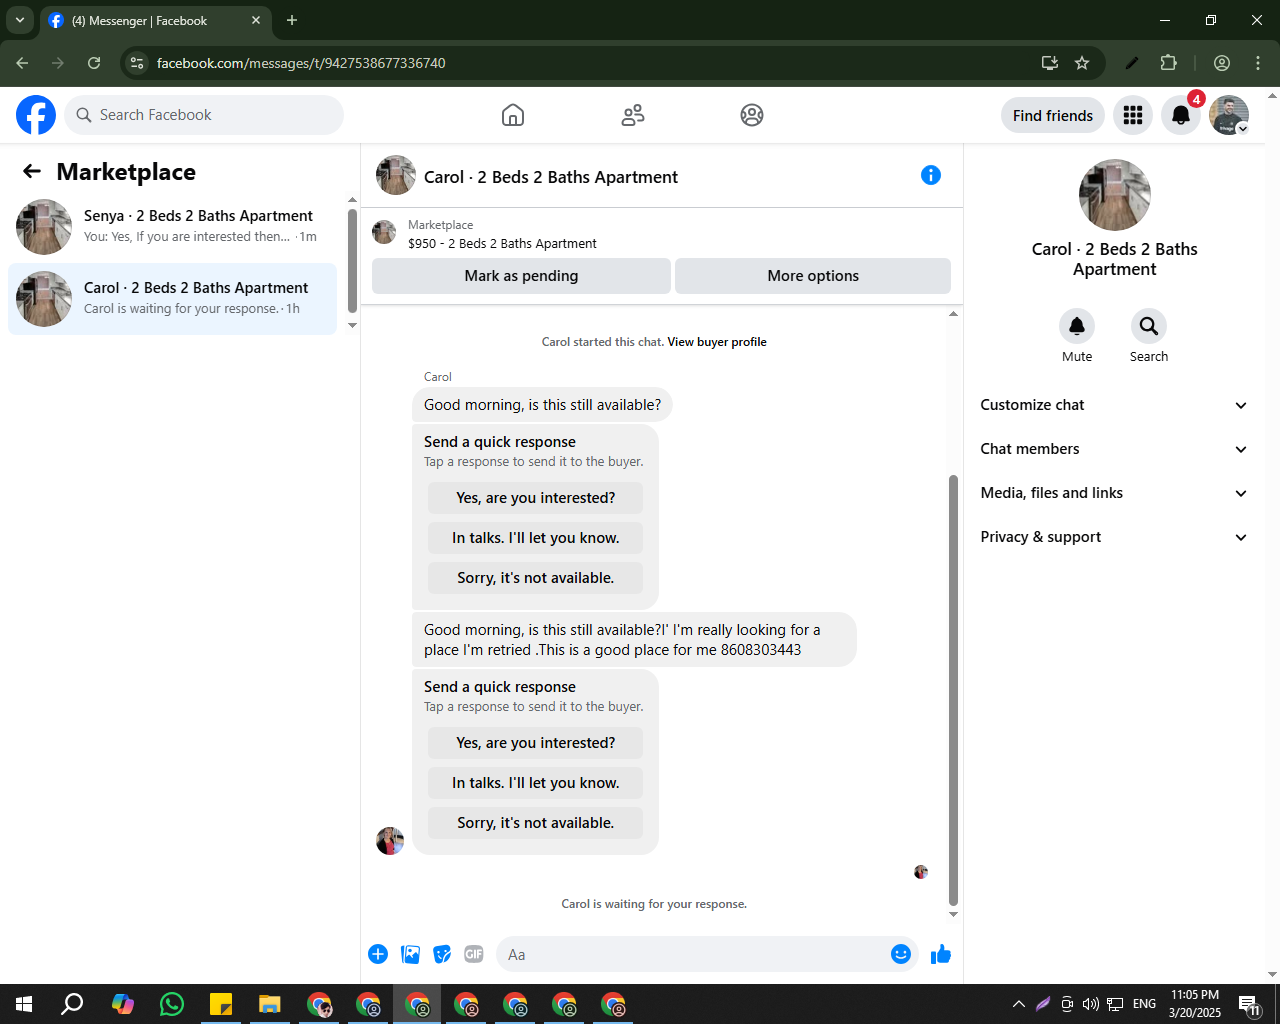Click the conversation list scrollbar
The height and width of the screenshot is (1024, 1280).
point(352,260)
